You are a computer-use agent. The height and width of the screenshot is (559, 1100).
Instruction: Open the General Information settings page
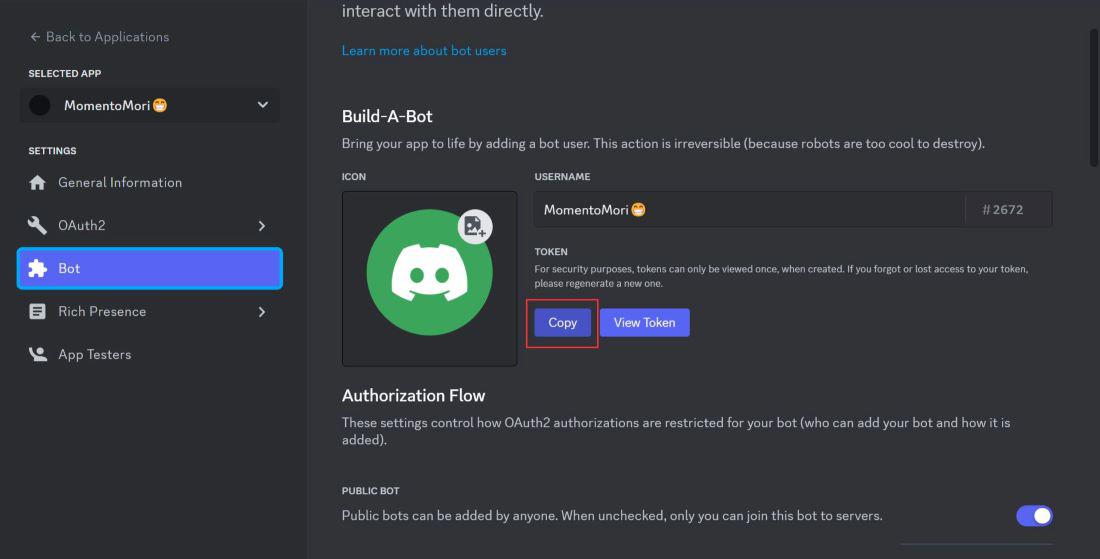120,183
